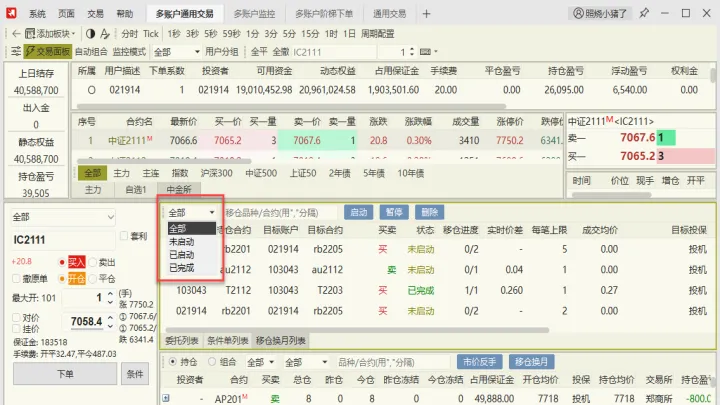Add a new tab with plus icon
Viewport: 720px width, 405px height.
[x=426, y=14]
